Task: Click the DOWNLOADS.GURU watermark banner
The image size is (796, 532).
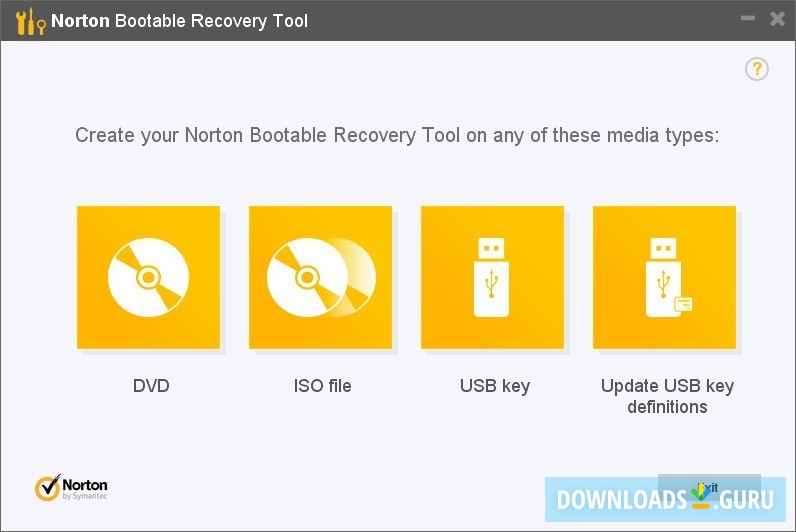Action: [665, 500]
